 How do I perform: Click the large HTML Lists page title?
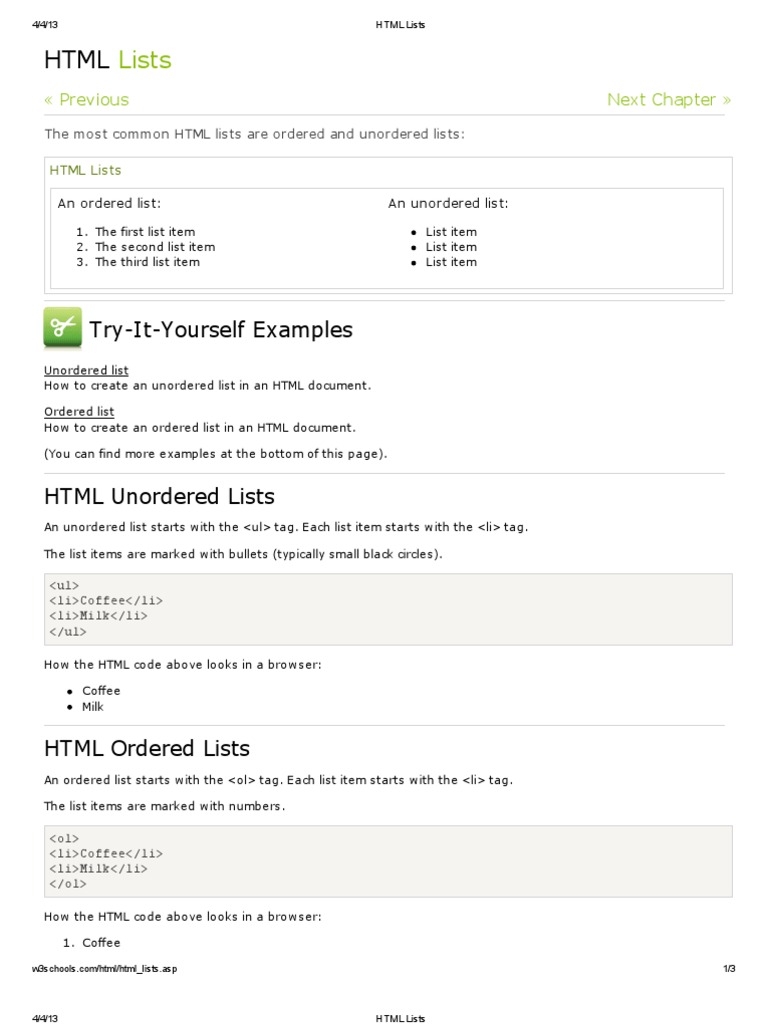pyautogui.click(x=107, y=60)
